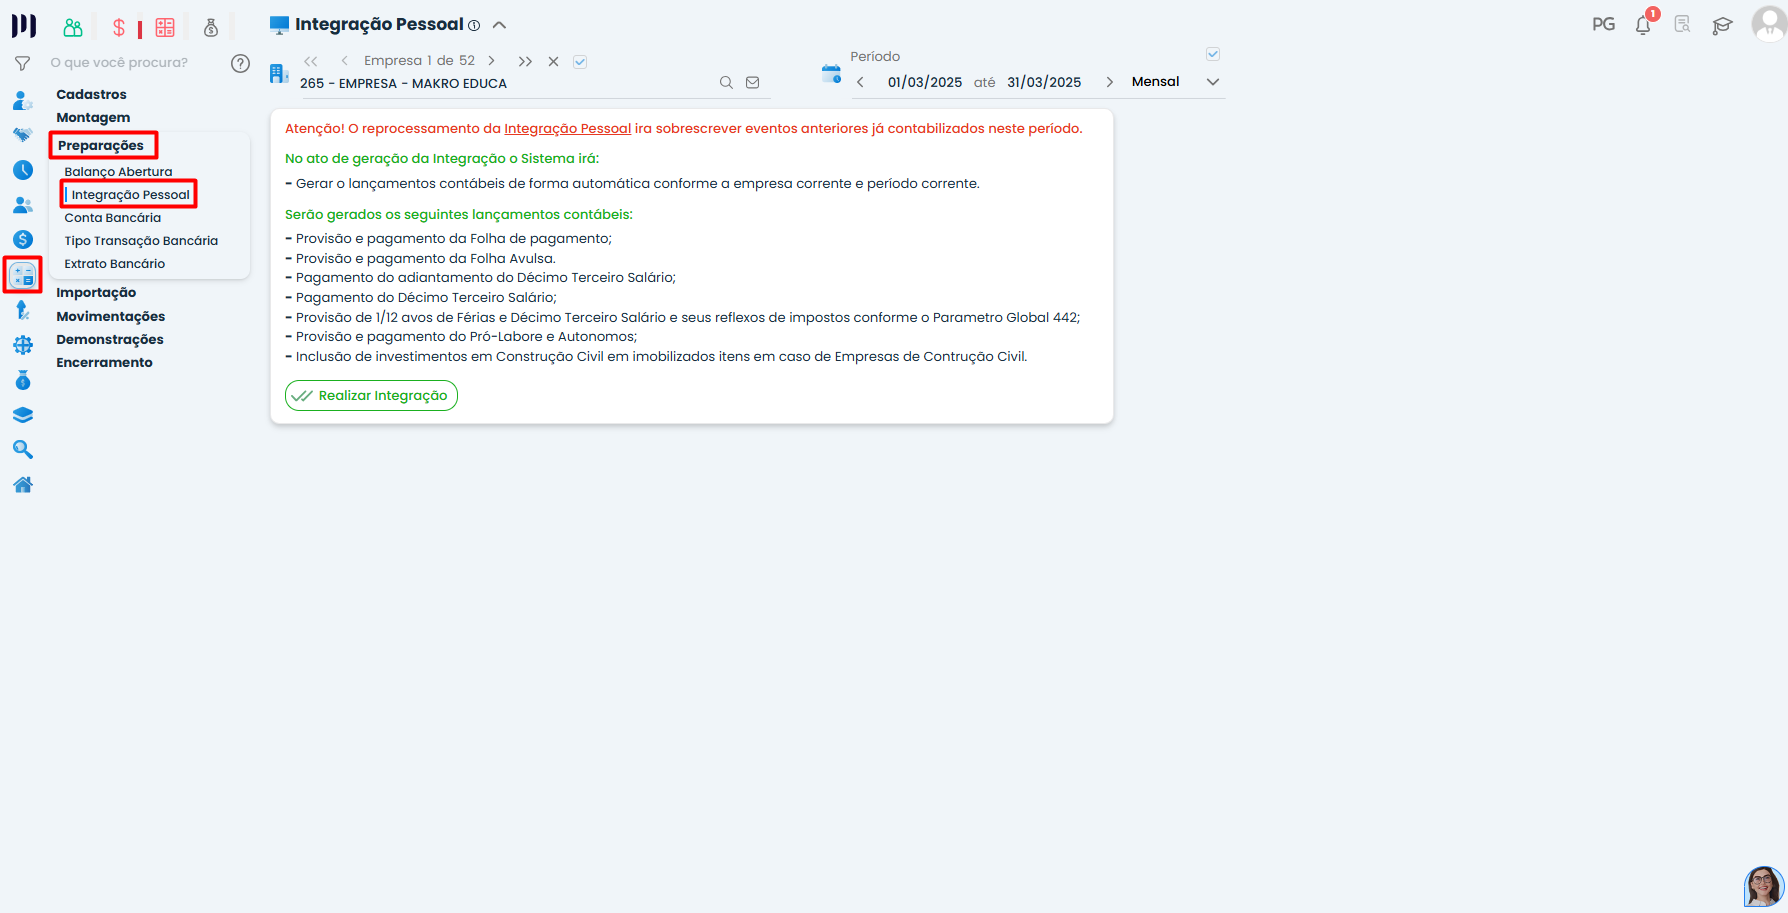Jump to the last company
1788x913 pixels.
[525, 61]
